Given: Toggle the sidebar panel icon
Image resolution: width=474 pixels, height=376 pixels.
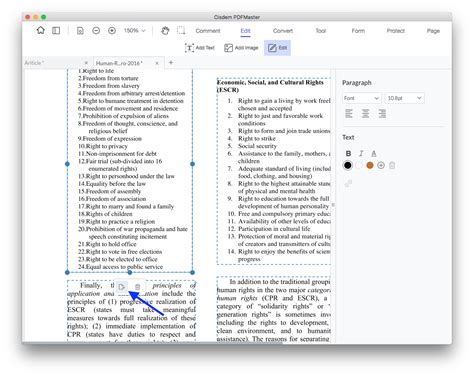Looking at the screenshot, I should [56, 31].
